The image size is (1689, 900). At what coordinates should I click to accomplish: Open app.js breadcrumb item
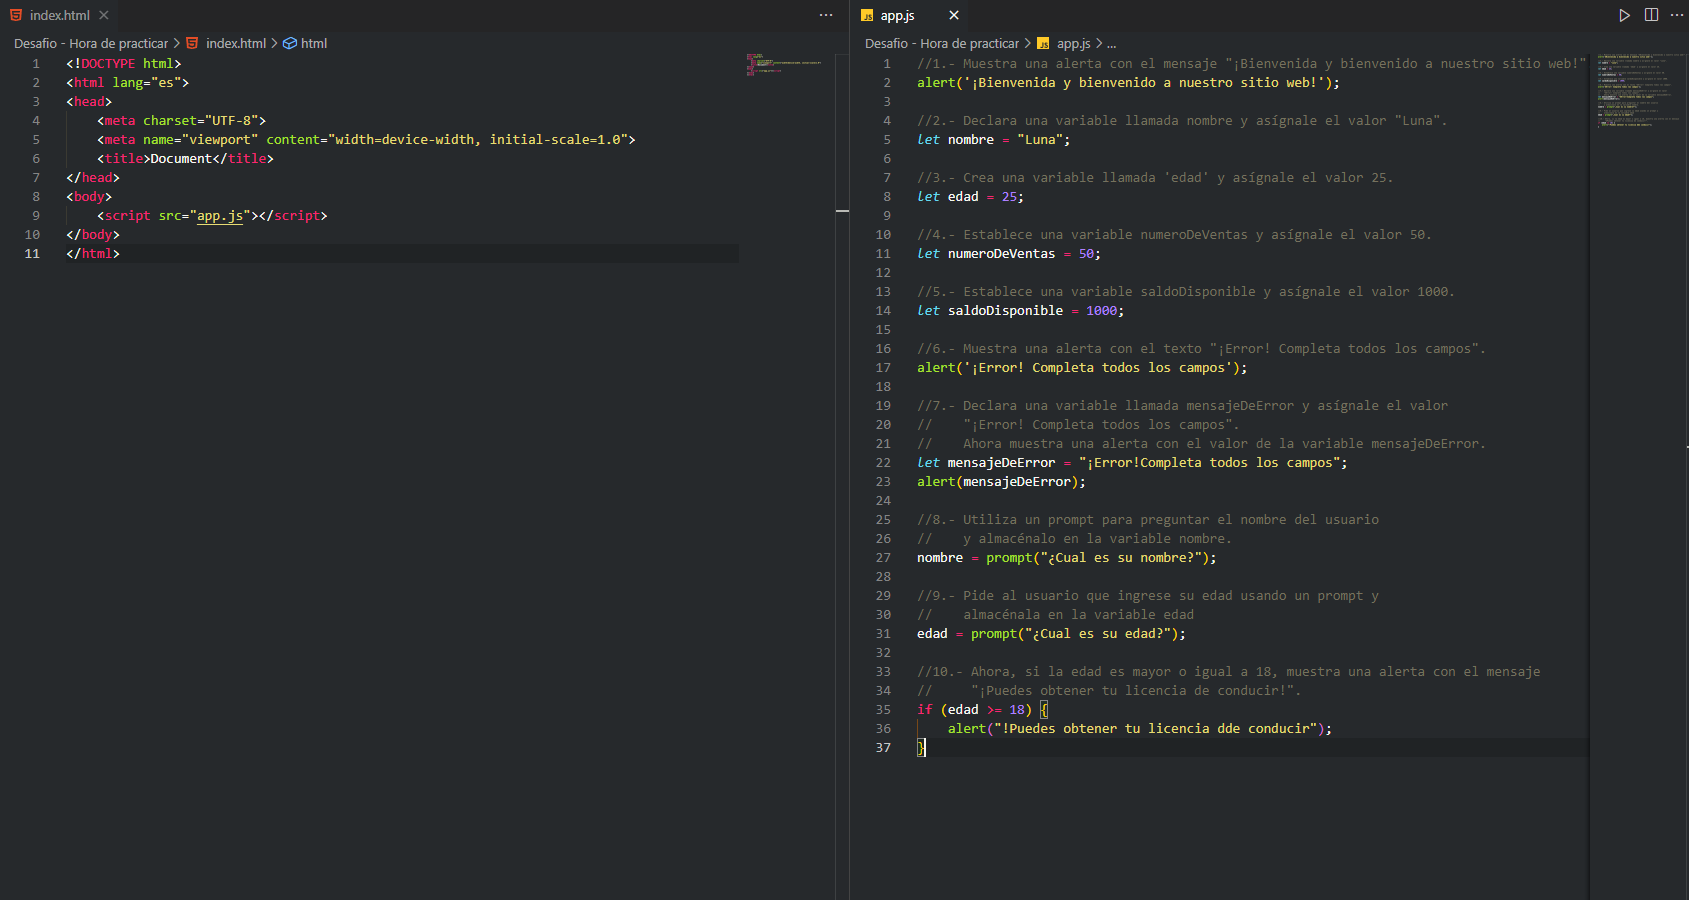pyautogui.click(x=1074, y=43)
